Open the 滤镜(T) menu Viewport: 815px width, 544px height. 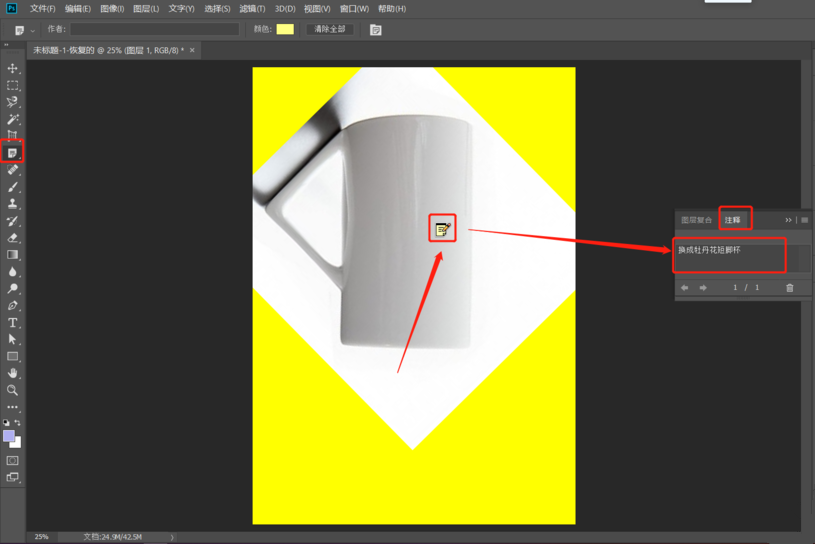click(252, 9)
